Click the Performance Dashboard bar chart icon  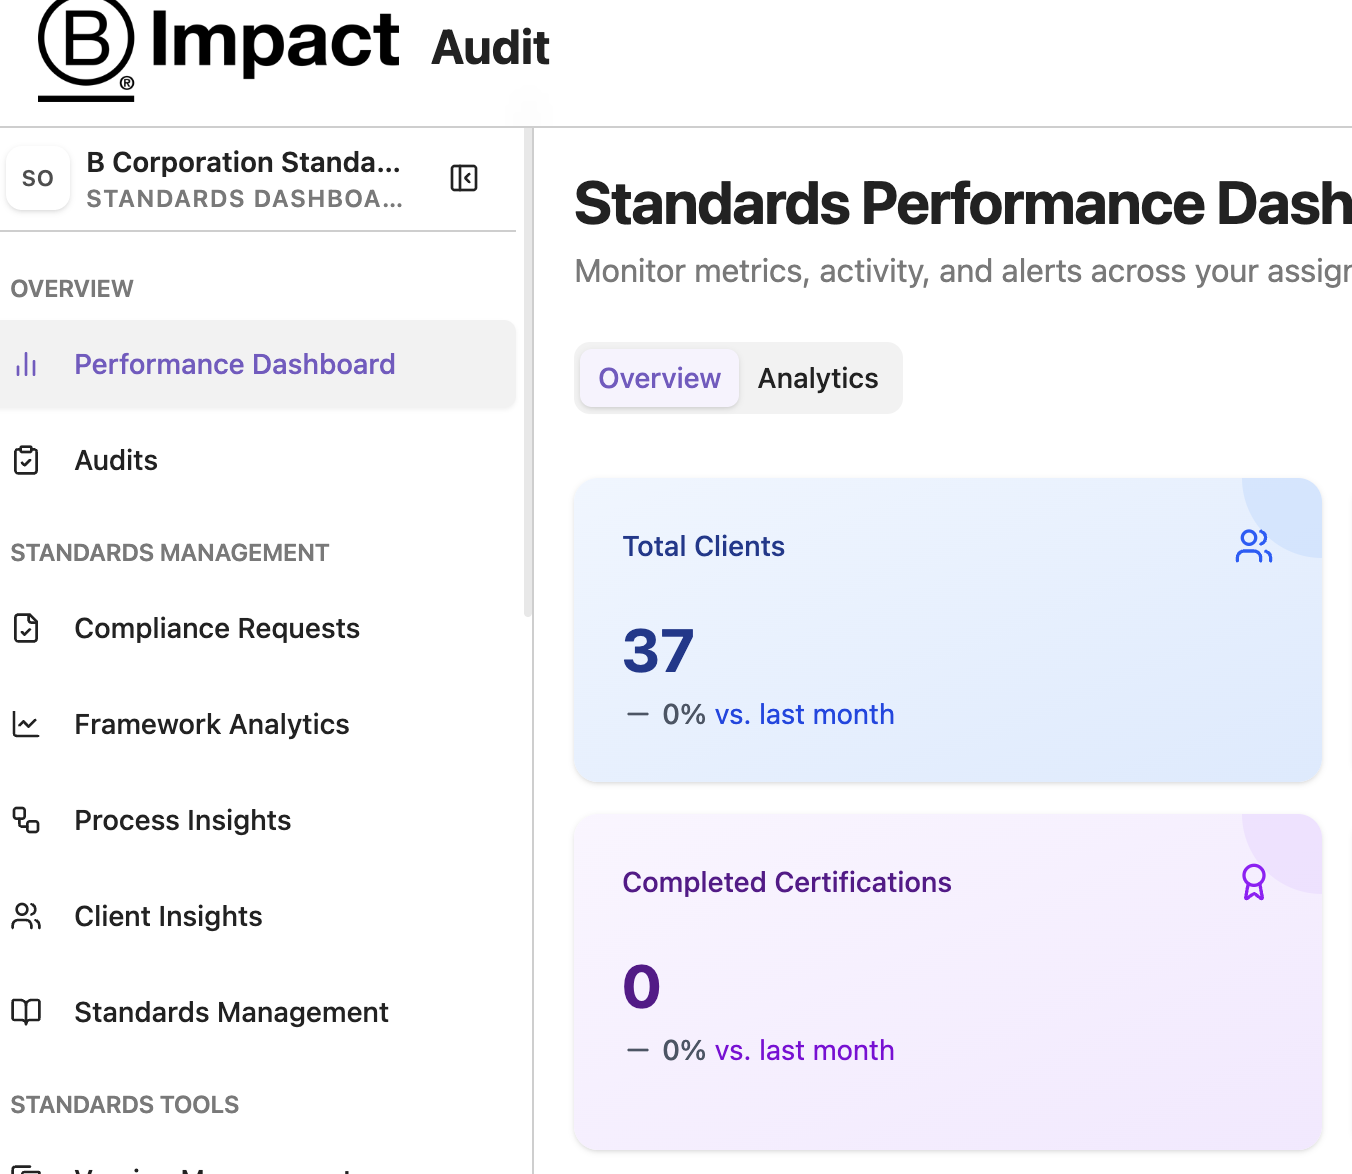(x=26, y=364)
